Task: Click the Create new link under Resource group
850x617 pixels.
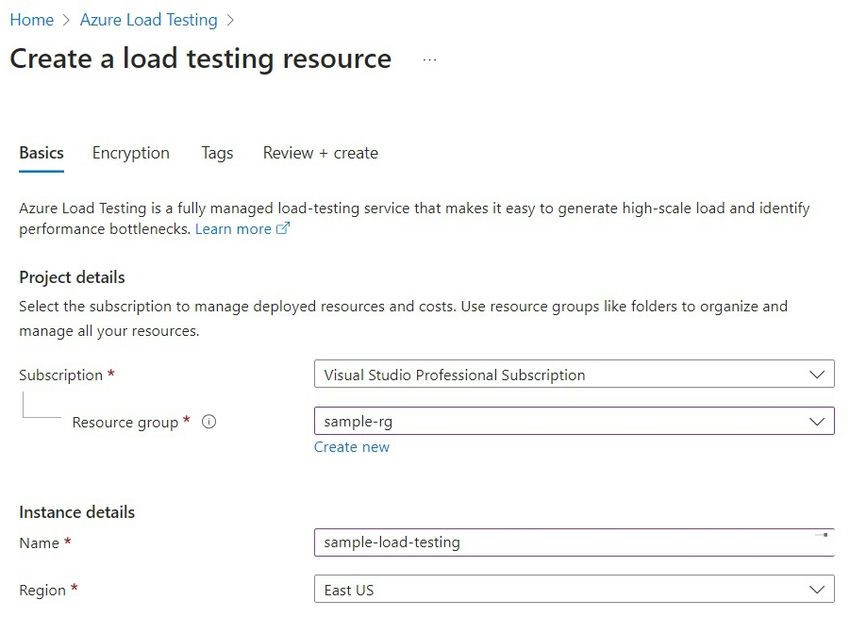Action: [352, 447]
